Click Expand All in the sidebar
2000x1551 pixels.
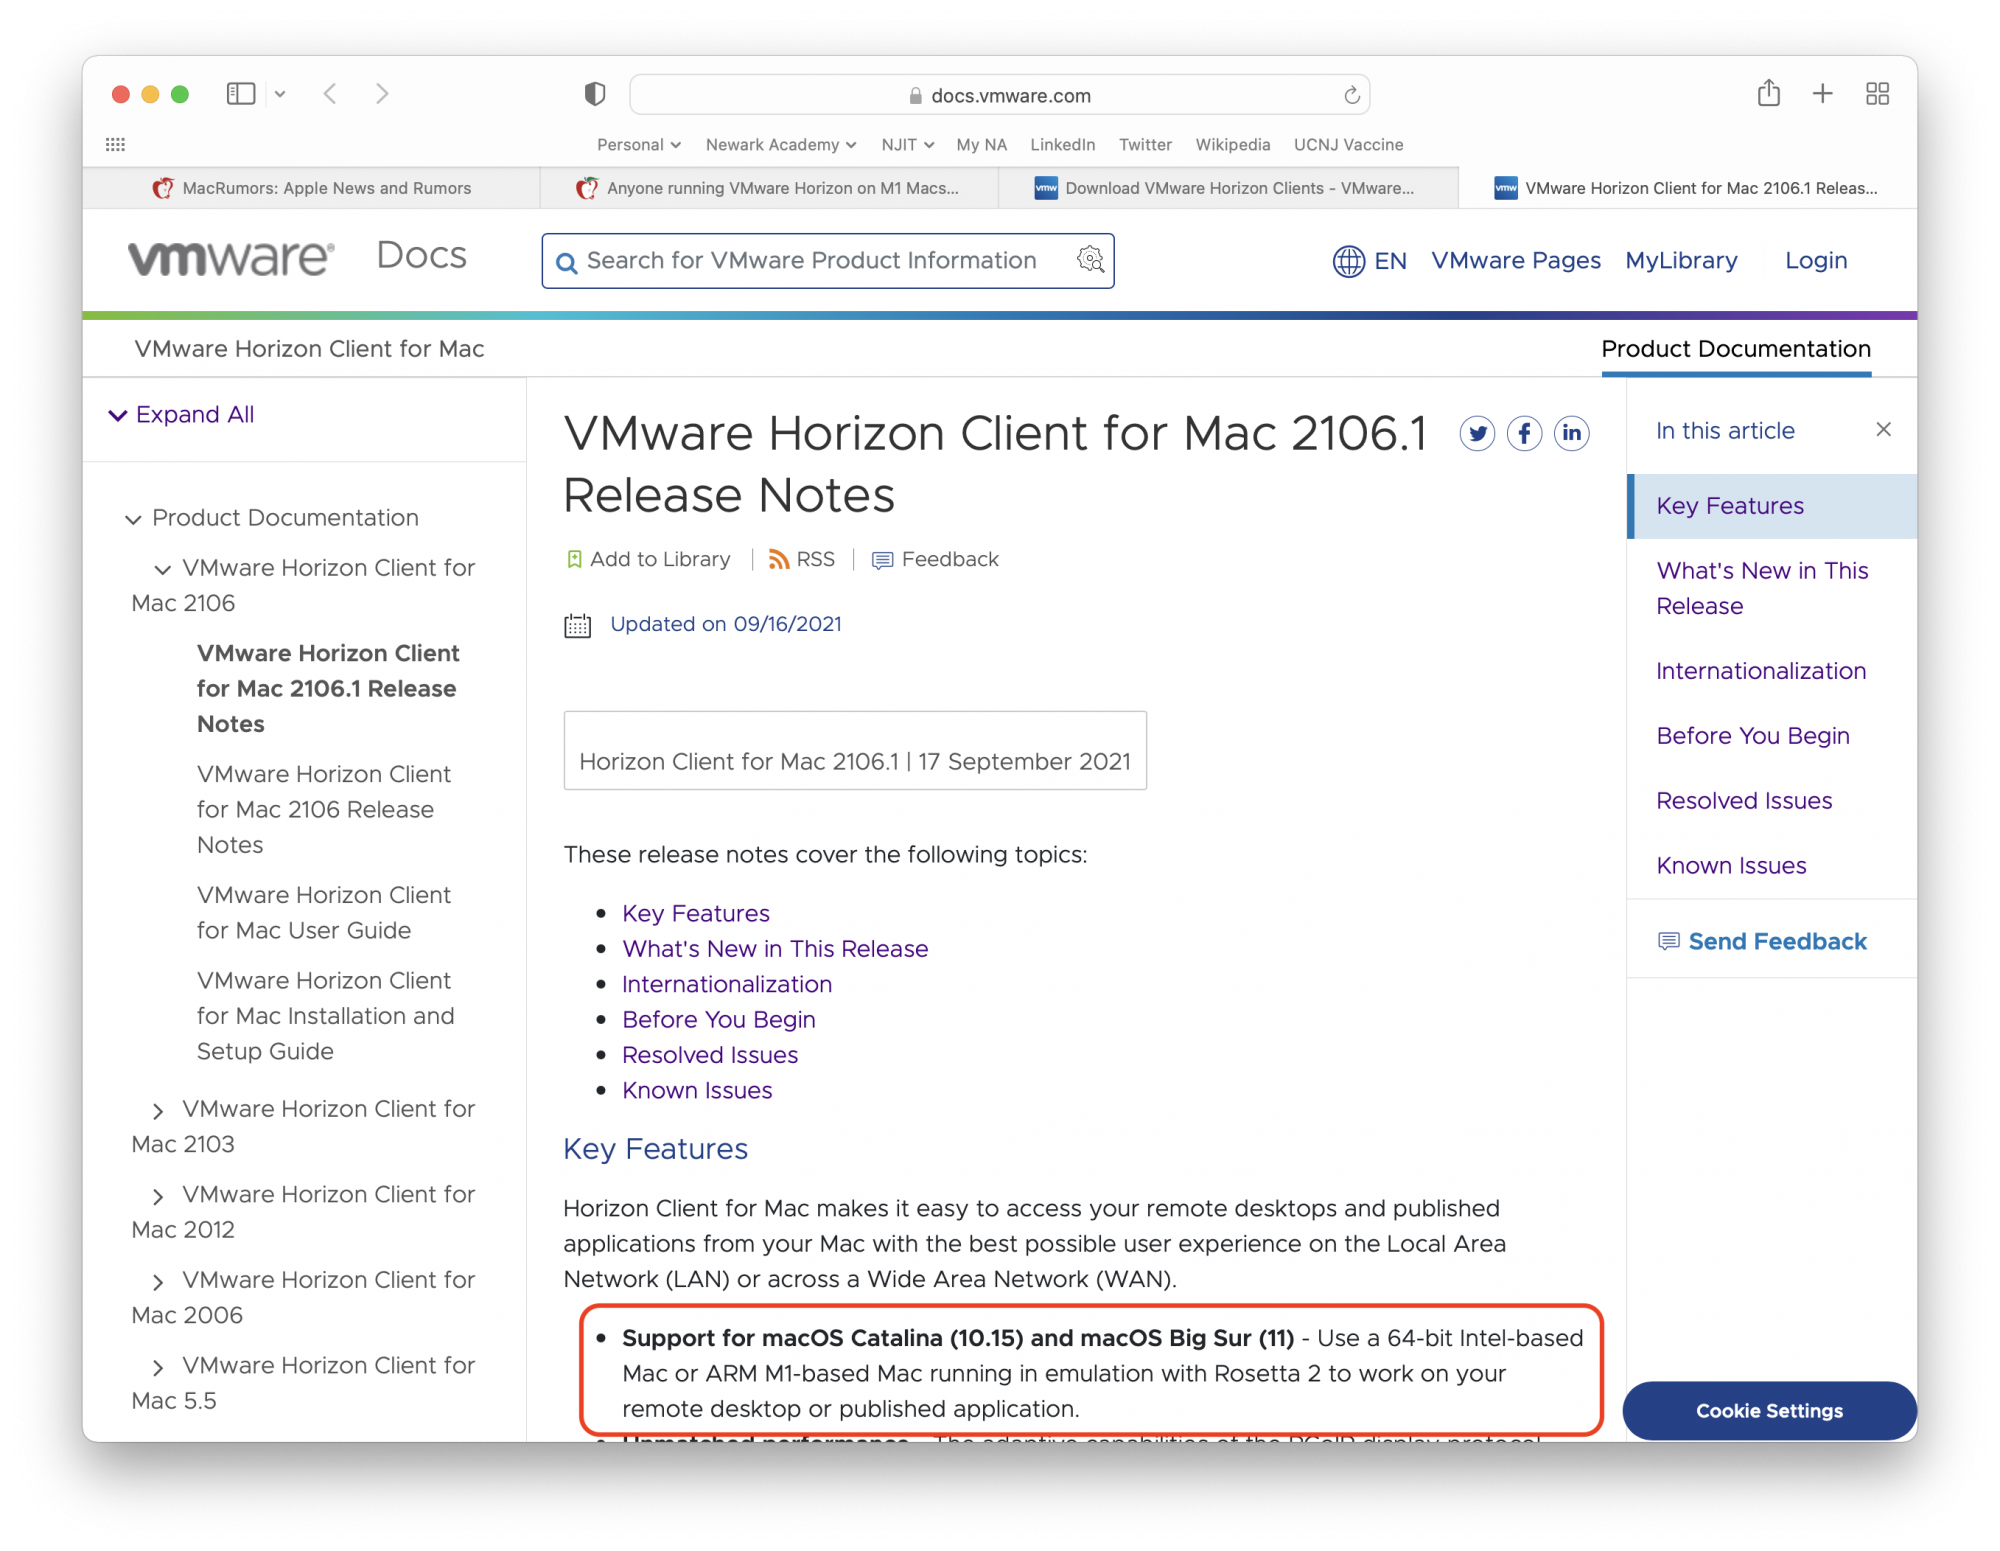(x=181, y=414)
